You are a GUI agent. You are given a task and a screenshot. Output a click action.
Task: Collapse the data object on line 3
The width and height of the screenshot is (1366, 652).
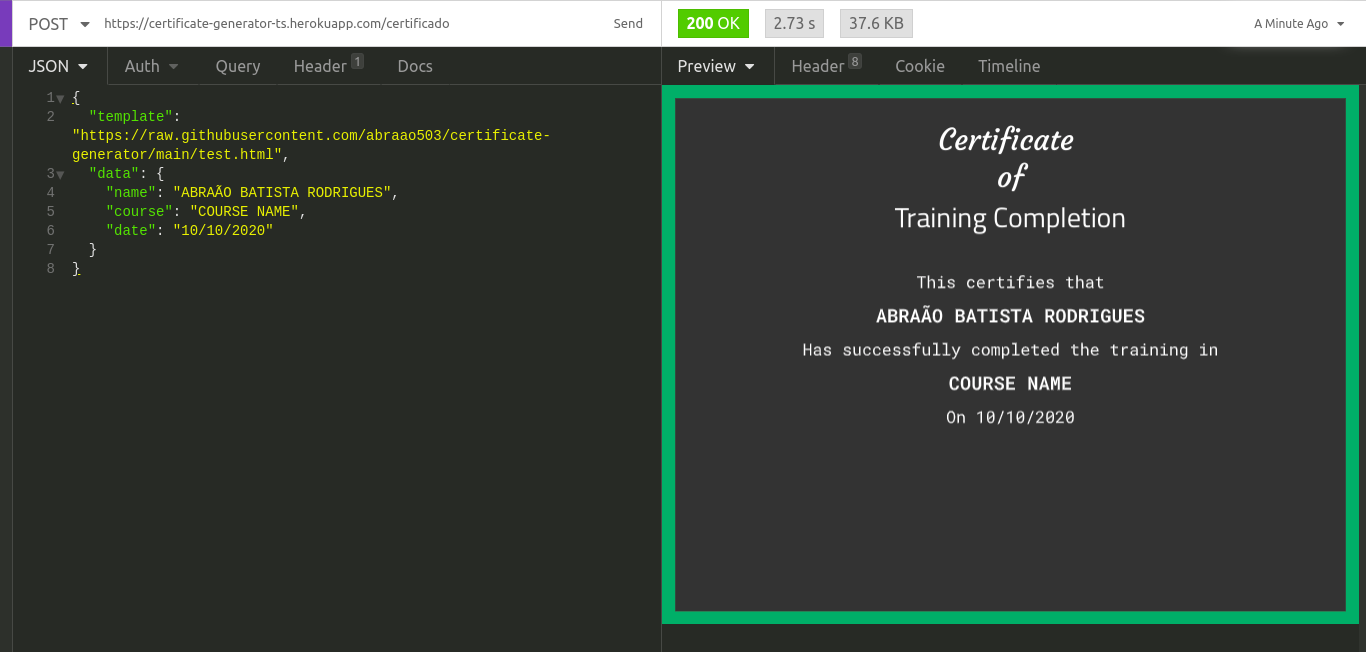tap(60, 172)
